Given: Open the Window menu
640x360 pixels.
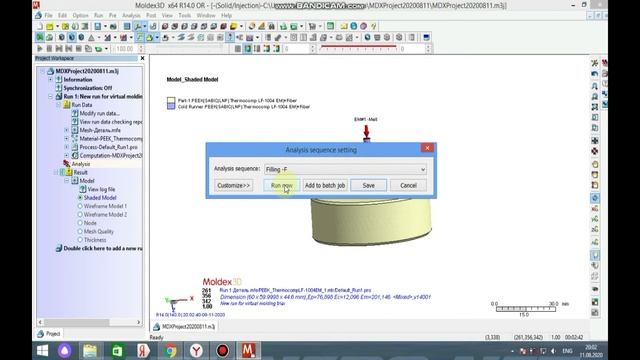Looking at the screenshot, I should coord(206,16).
